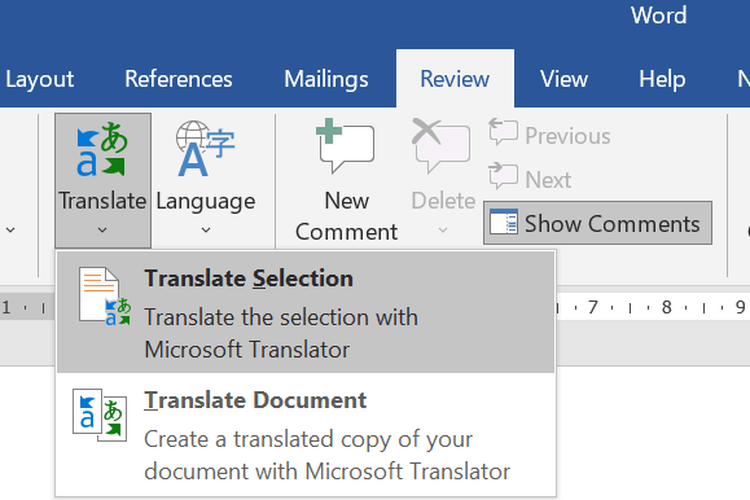Open the Help tab
750x500 pixels.
pyautogui.click(x=662, y=79)
